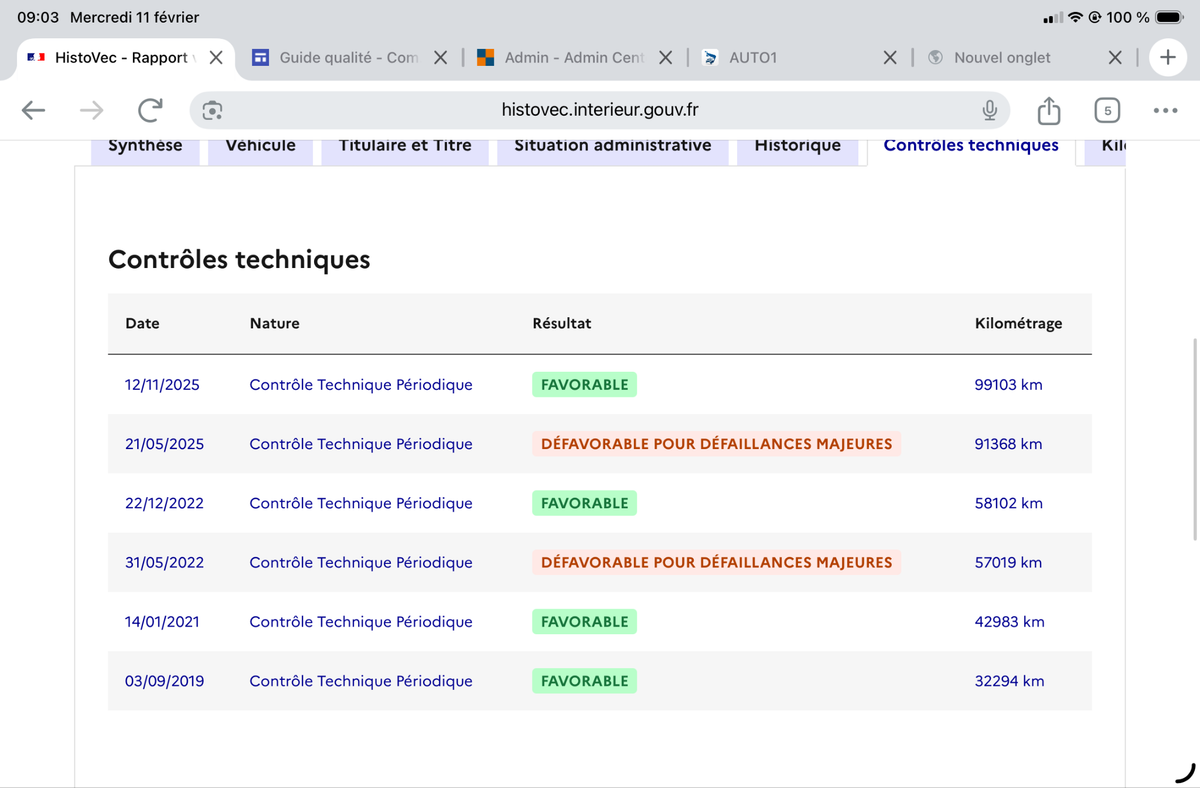Viewport: 1200px width, 788px height.
Task: Select the Synthèse report tab
Action: pyautogui.click(x=145, y=145)
